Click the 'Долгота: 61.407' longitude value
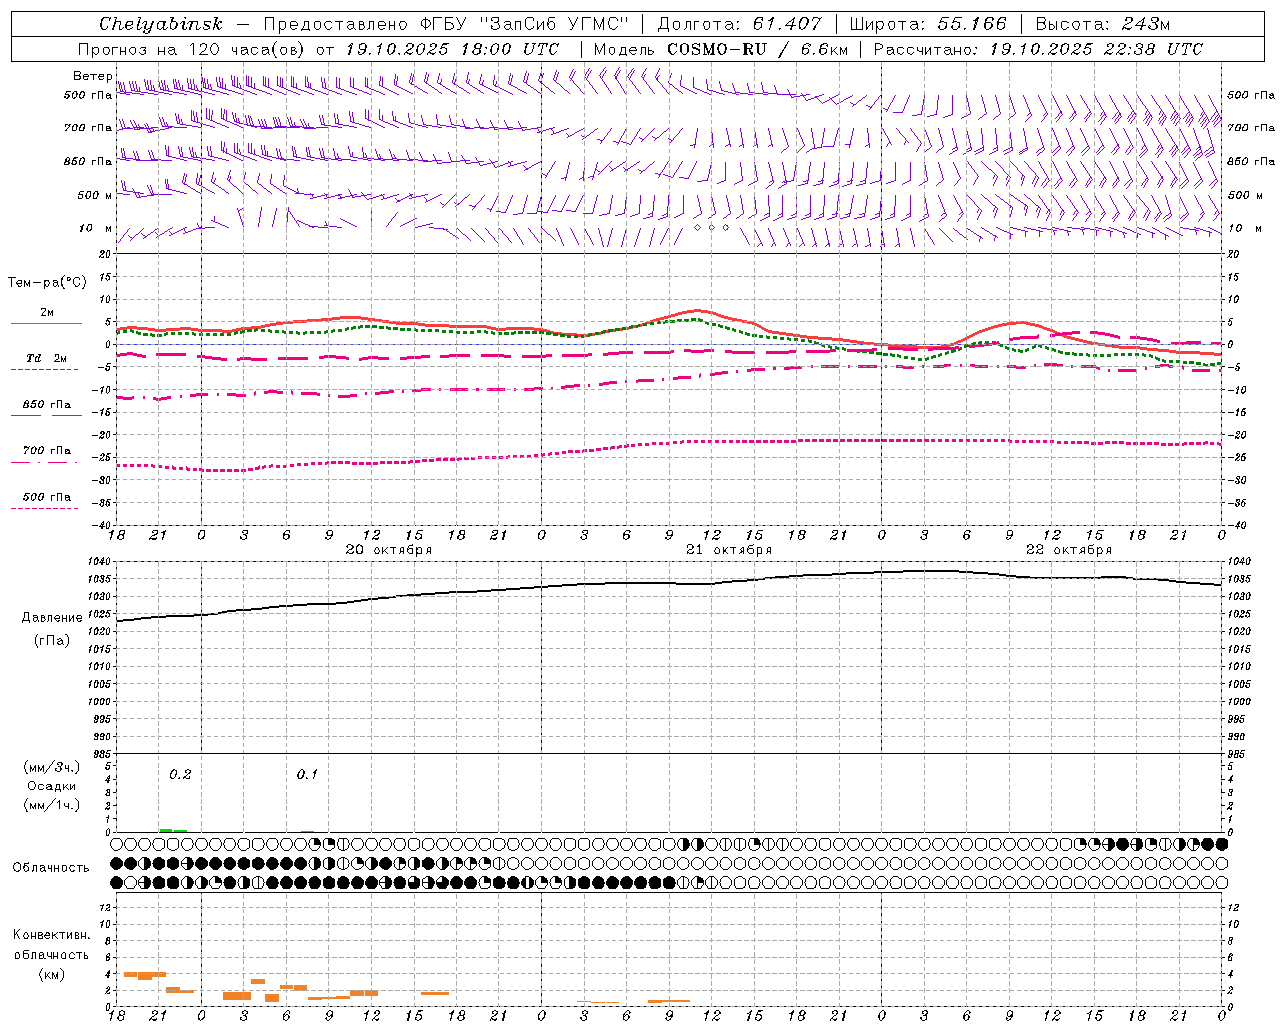Screen dimensions: 1280x1024 pyautogui.click(x=740, y=24)
